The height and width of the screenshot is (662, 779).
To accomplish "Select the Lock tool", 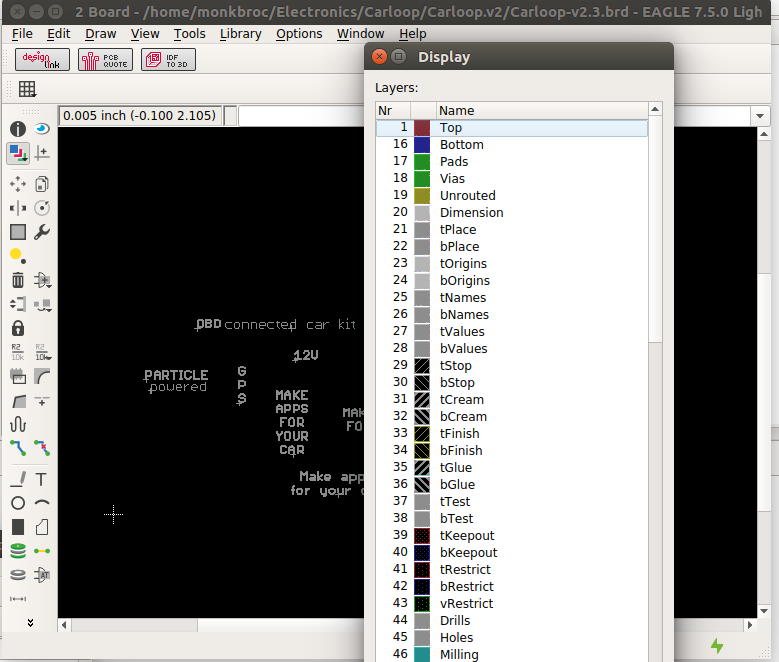I will pyautogui.click(x=18, y=329).
